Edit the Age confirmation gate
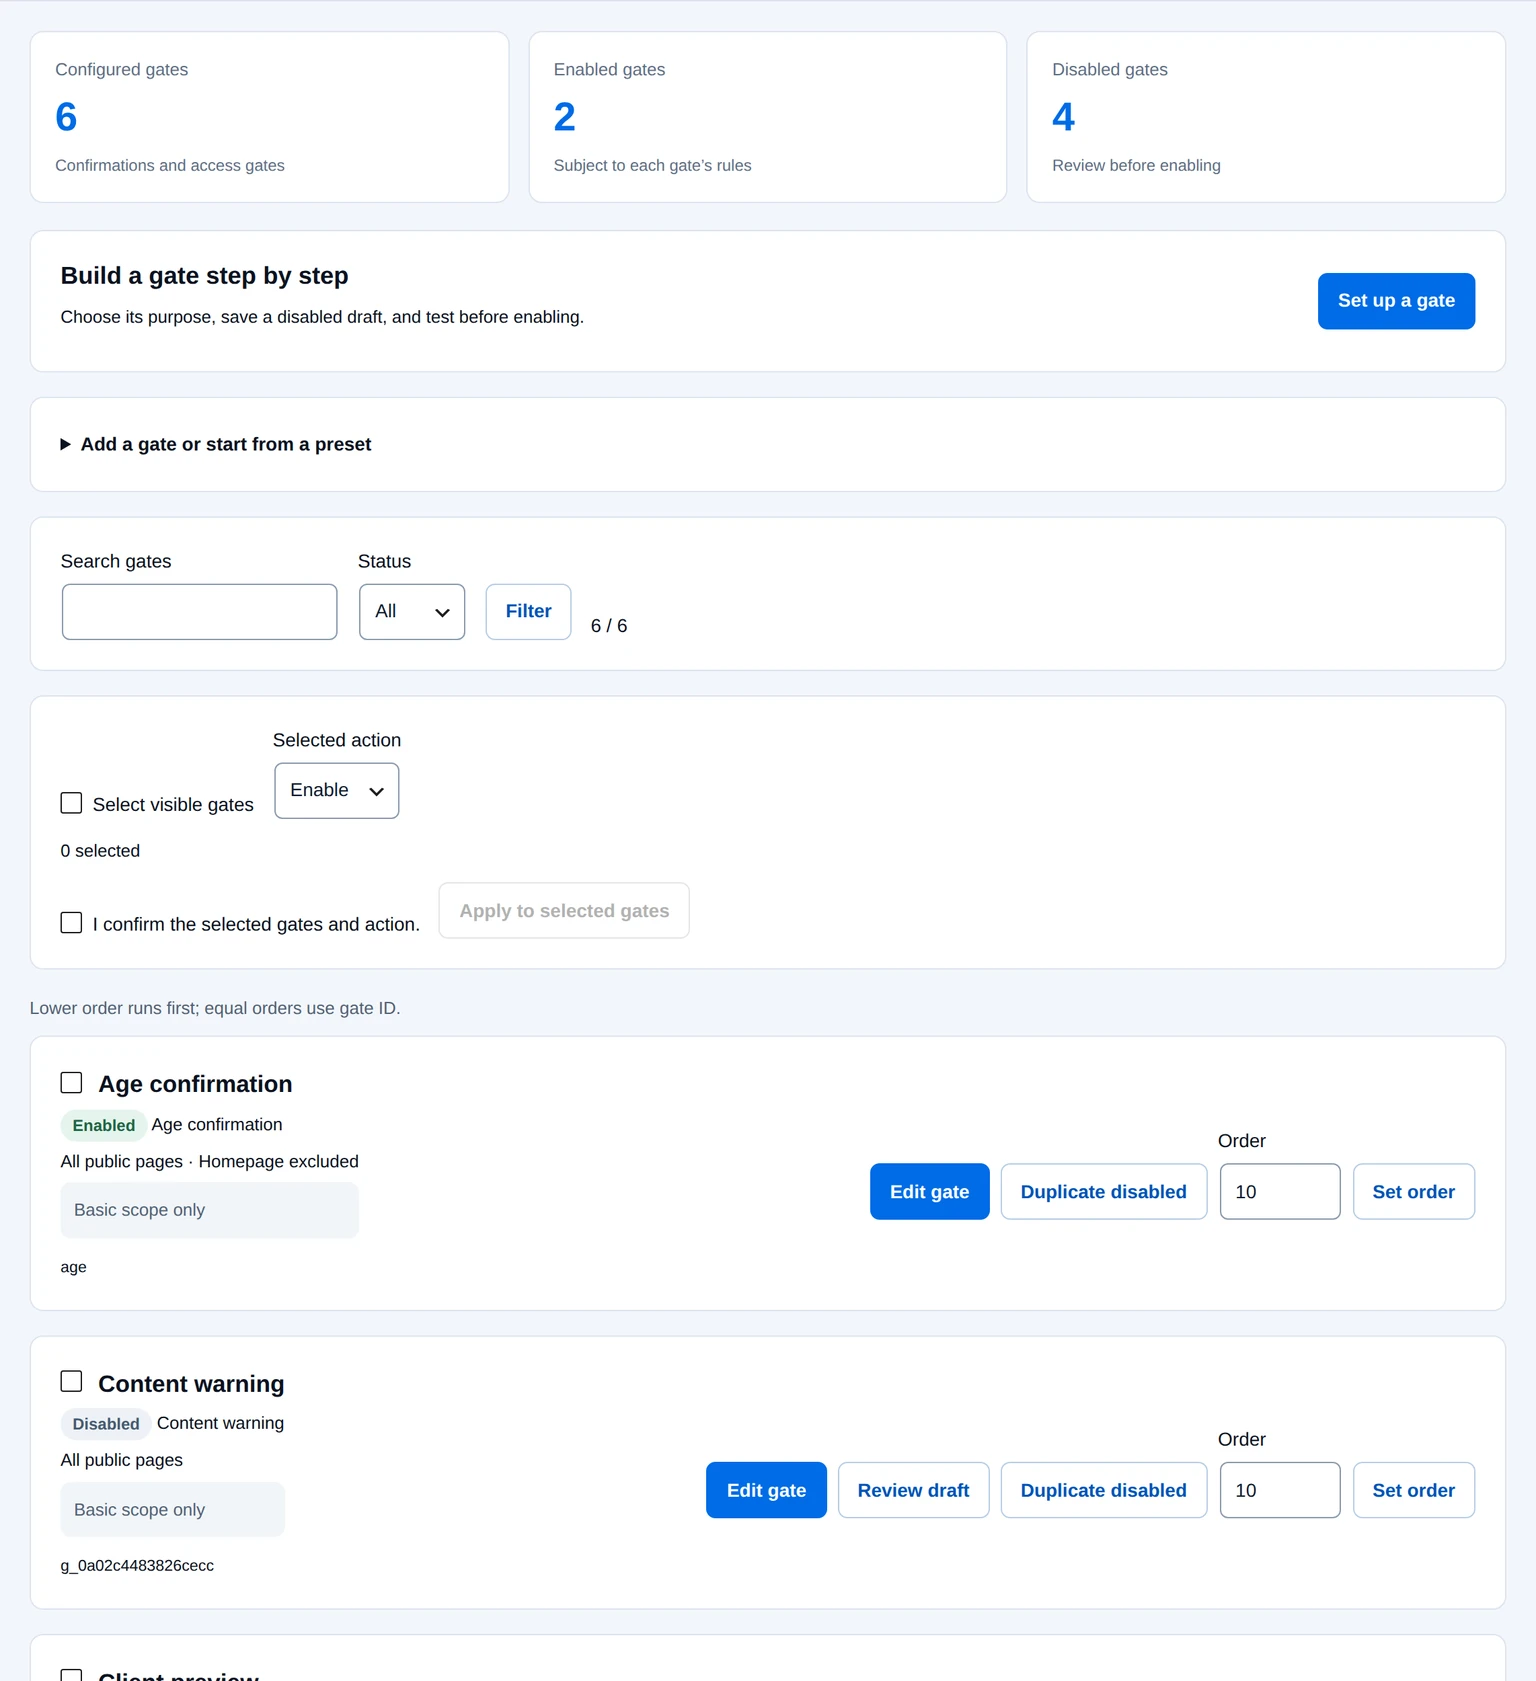 (929, 1191)
